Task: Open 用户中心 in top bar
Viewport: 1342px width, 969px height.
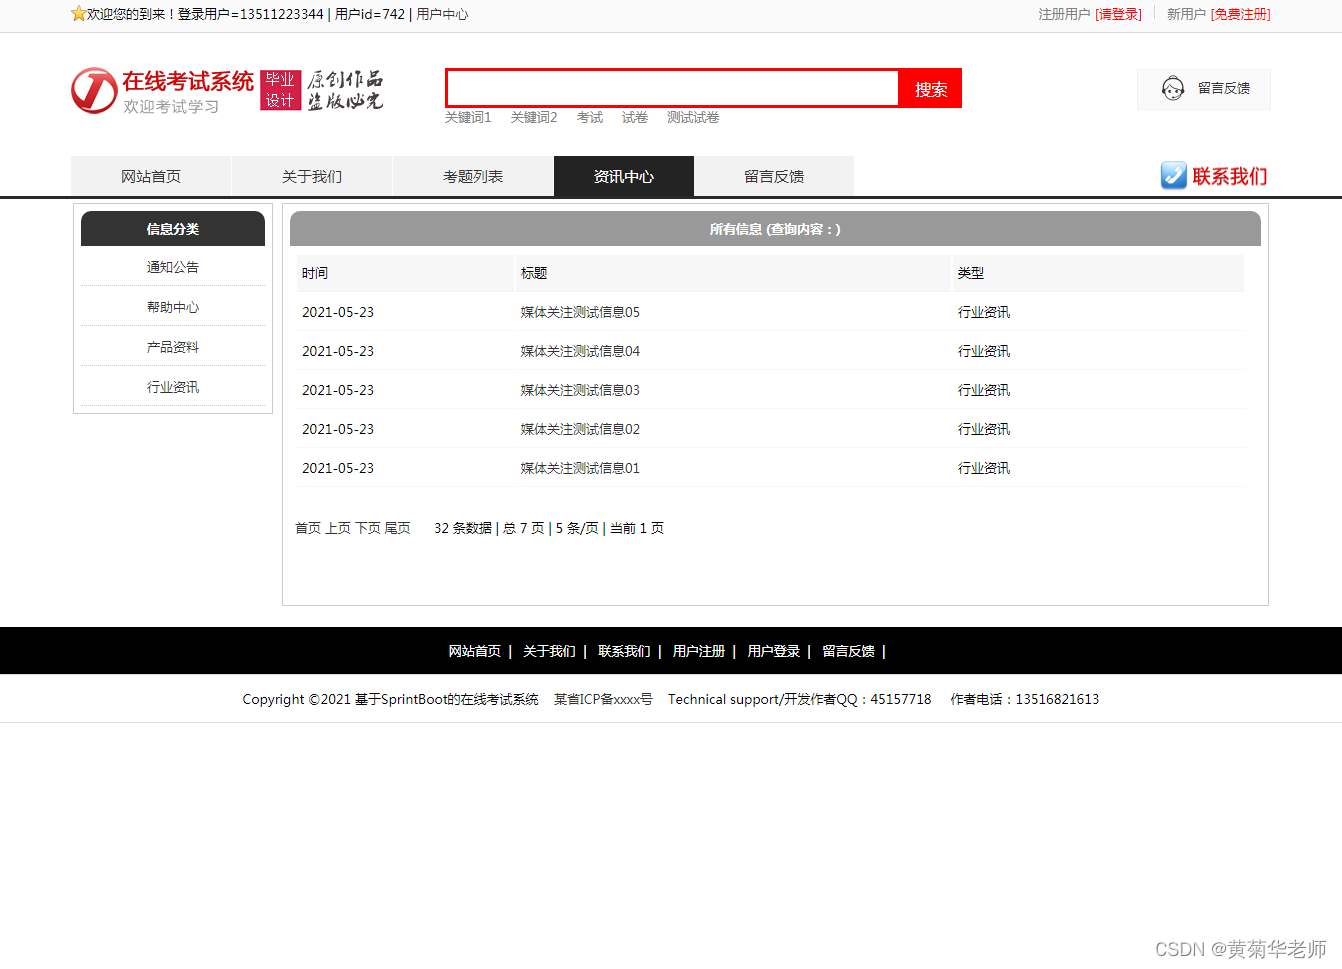Action: [x=442, y=14]
